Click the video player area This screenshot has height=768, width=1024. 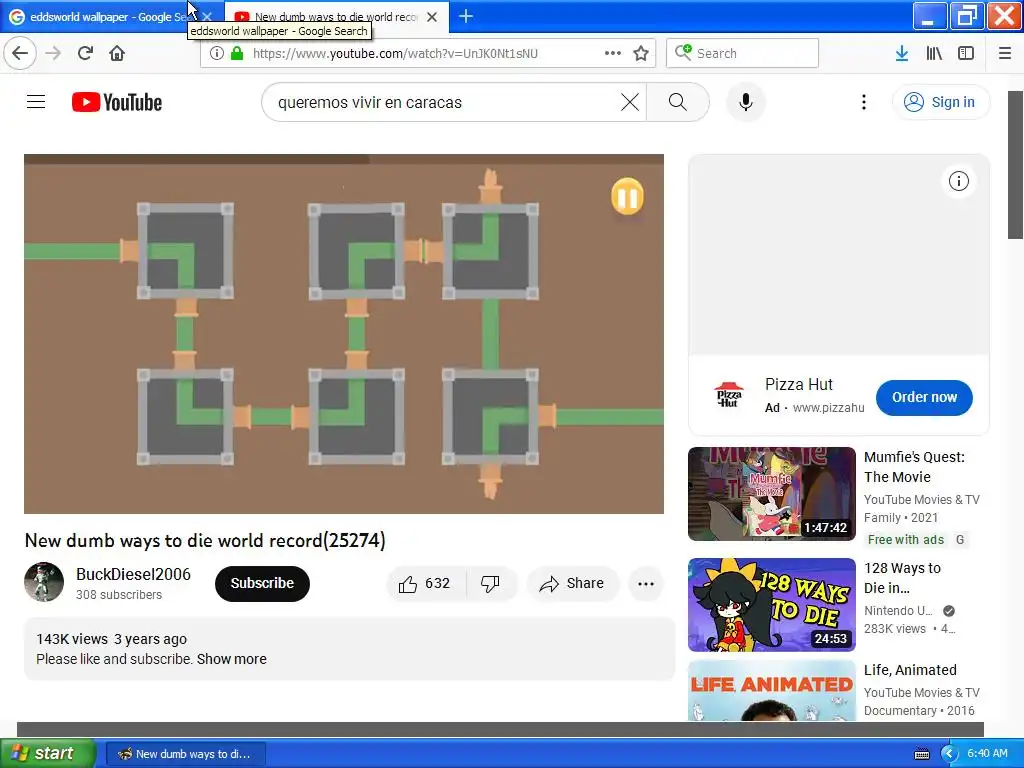click(x=344, y=334)
